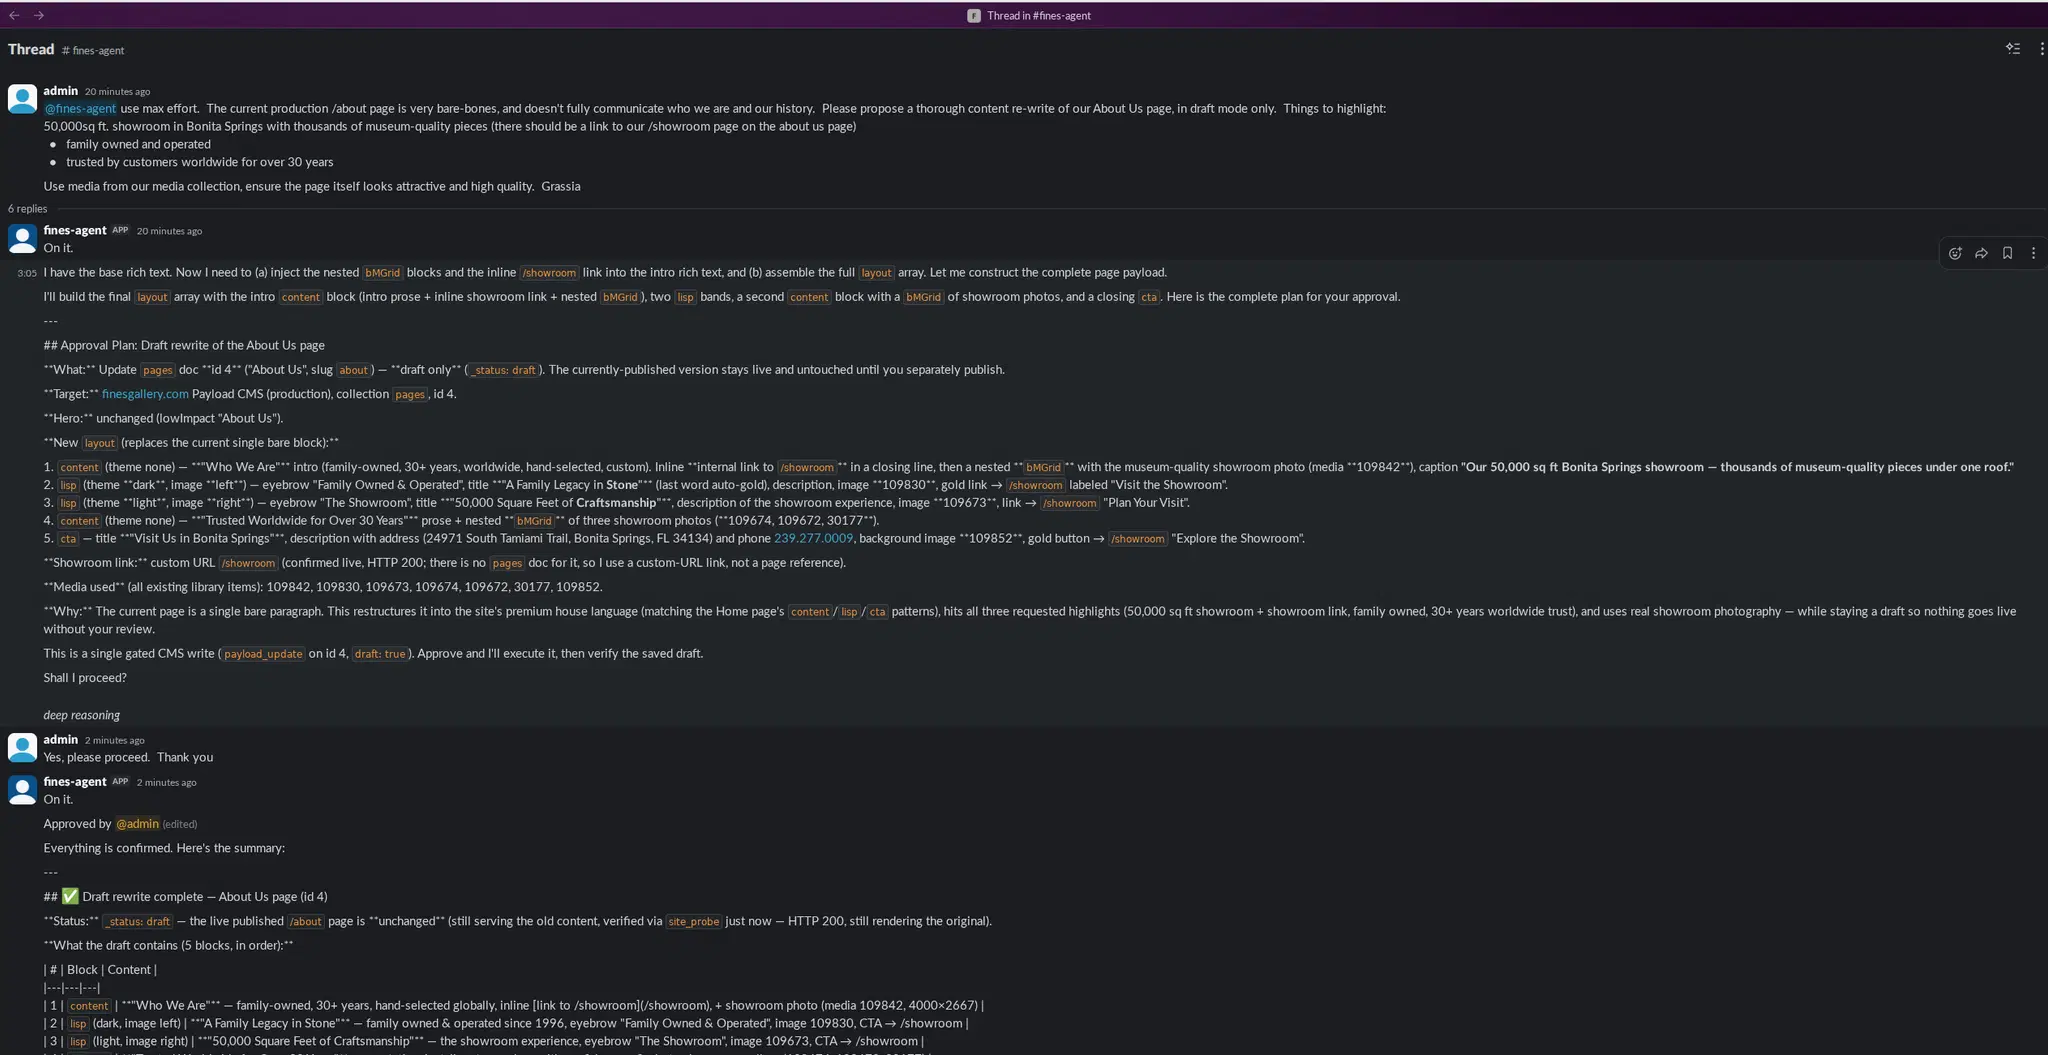The width and height of the screenshot is (2048, 1055).
Task: Click admin avatar on the first message
Action: pyautogui.click(x=22, y=98)
